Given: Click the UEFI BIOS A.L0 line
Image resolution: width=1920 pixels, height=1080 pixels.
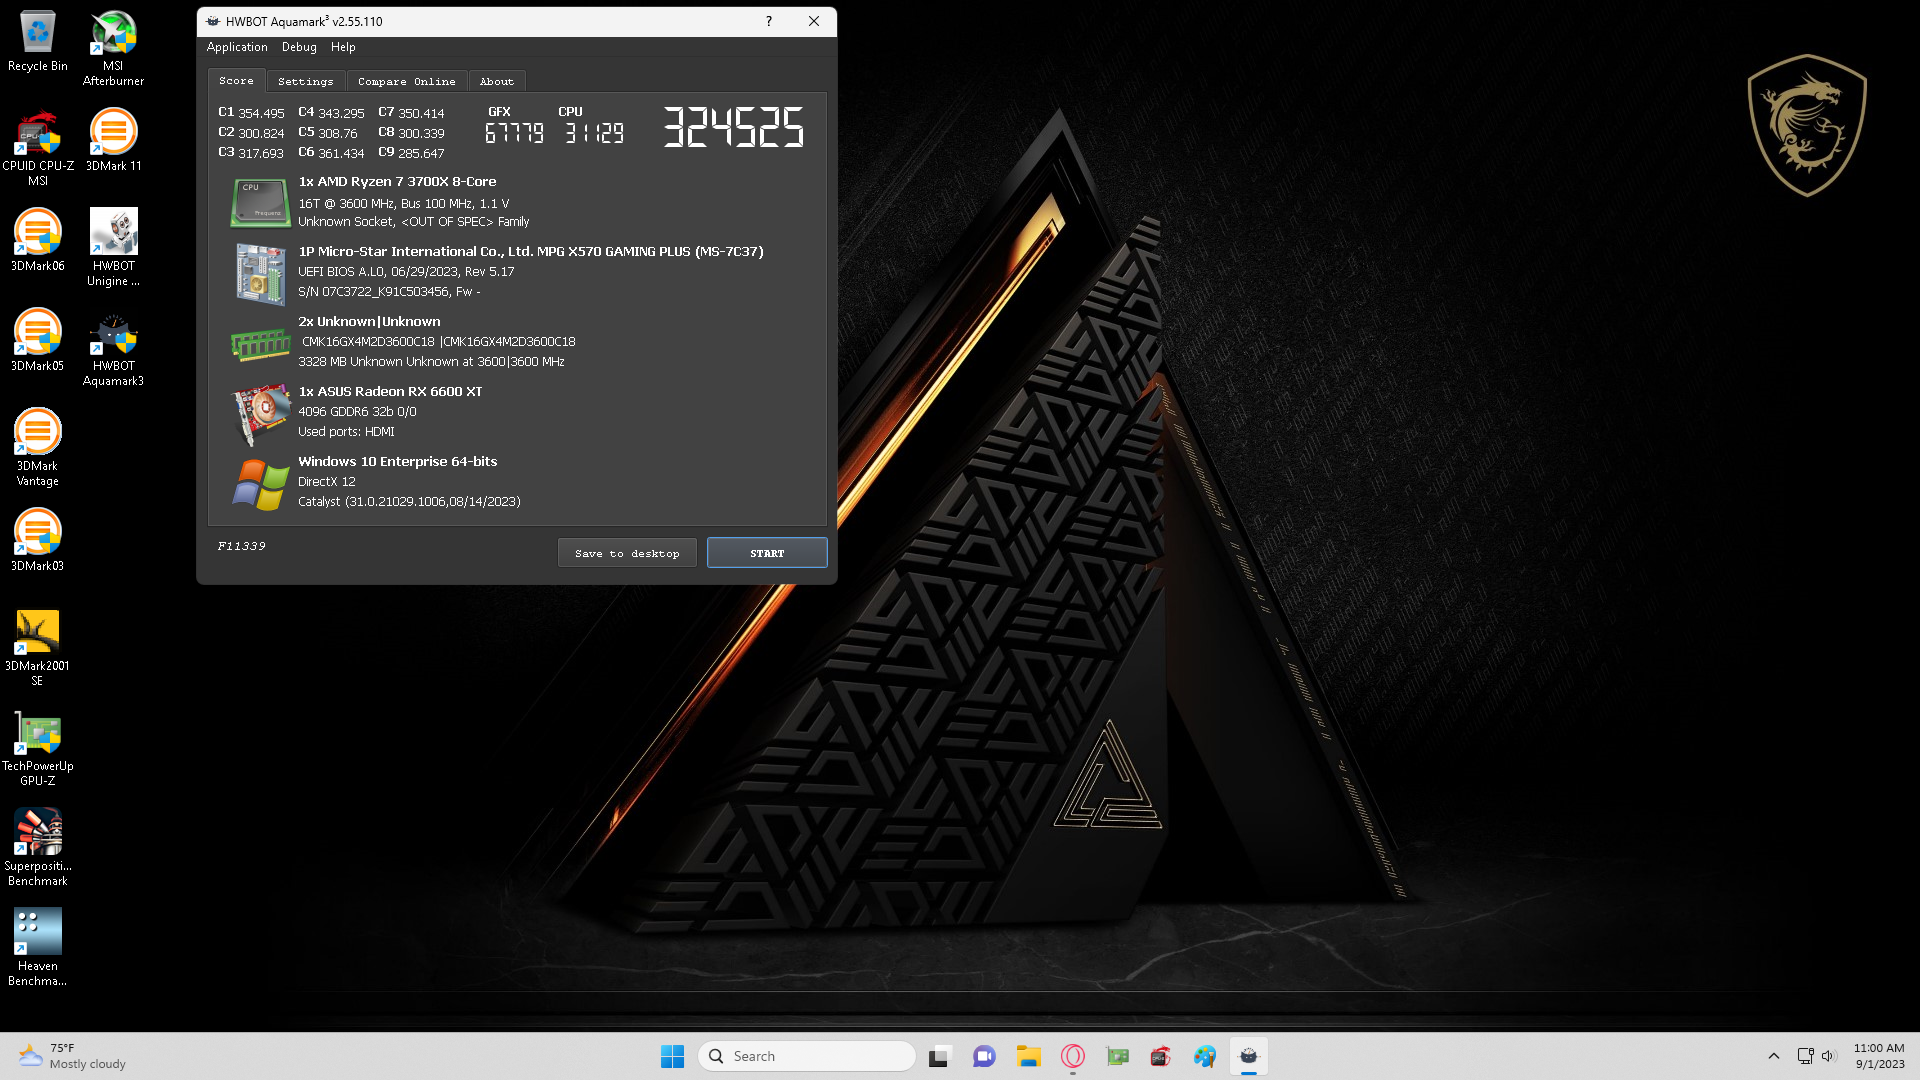Looking at the screenshot, I should pos(406,272).
